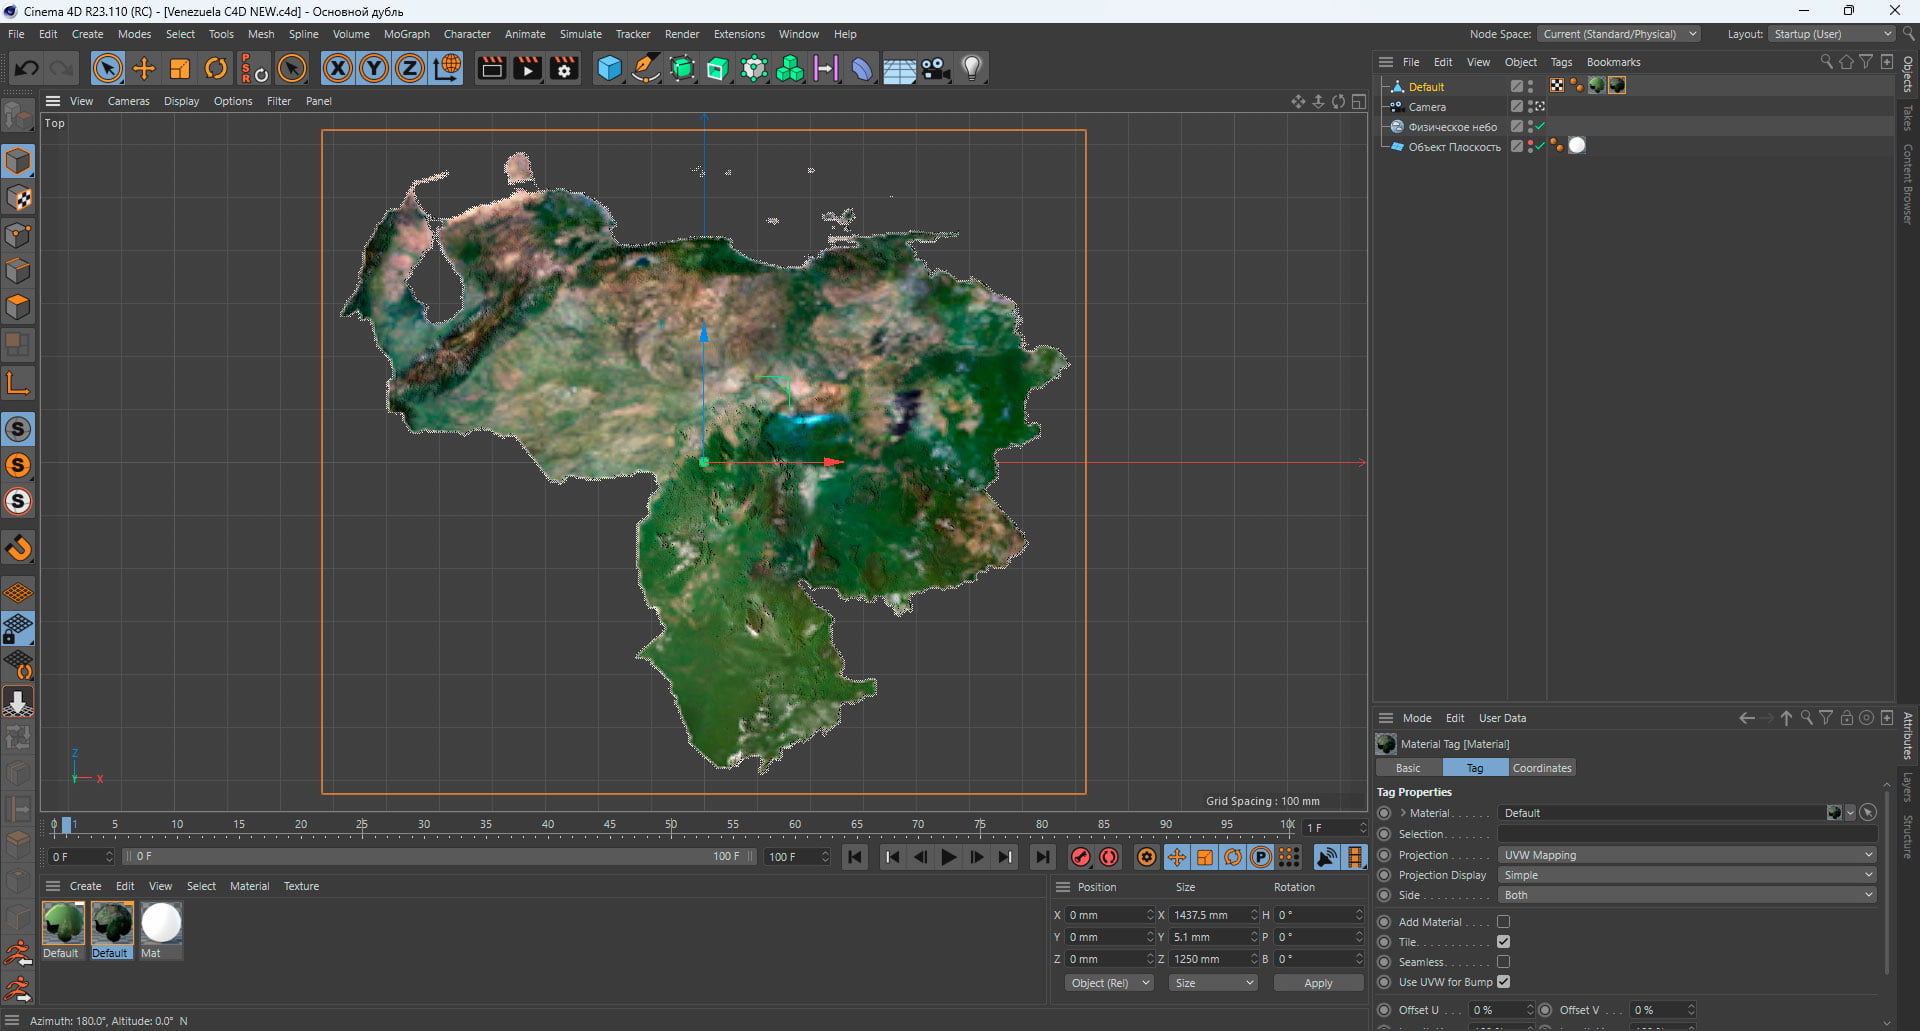
Task: Open the Projection dropdown showing UVW Mapping
Action: 1687,855
